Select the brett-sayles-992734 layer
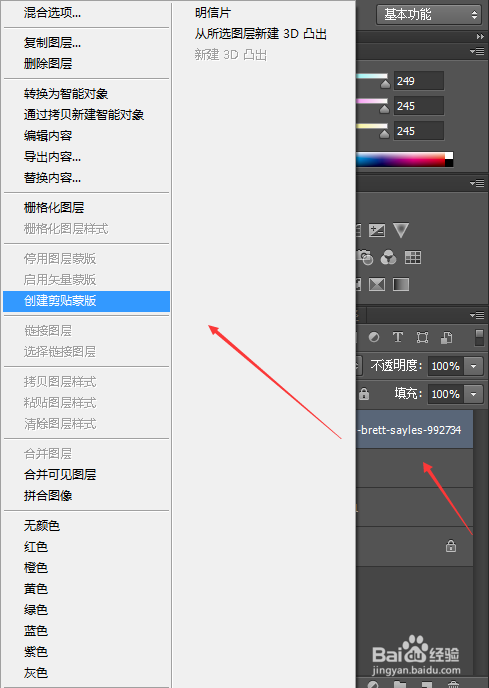Image resolution: width=489 pixels, height=688 pixels. (414, 429)
